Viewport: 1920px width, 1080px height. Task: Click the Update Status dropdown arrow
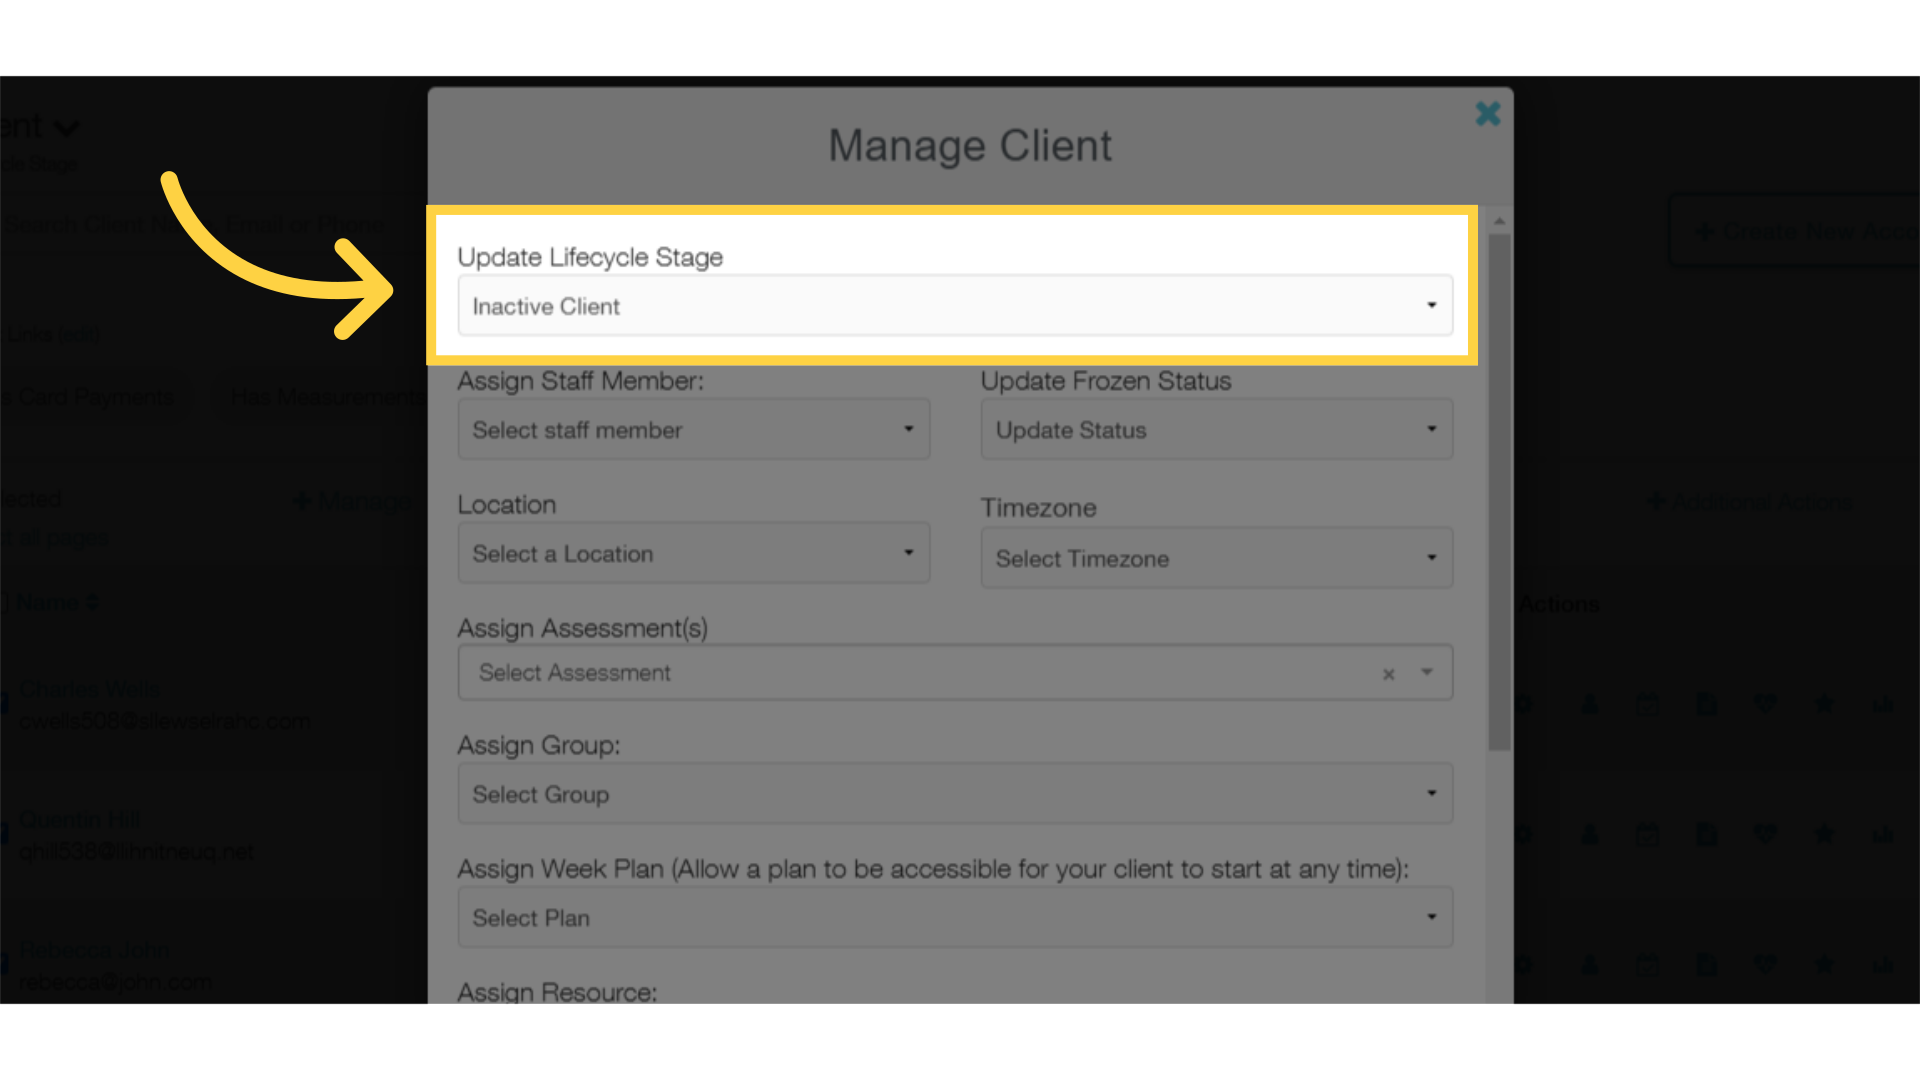[x=1431, y=429]
